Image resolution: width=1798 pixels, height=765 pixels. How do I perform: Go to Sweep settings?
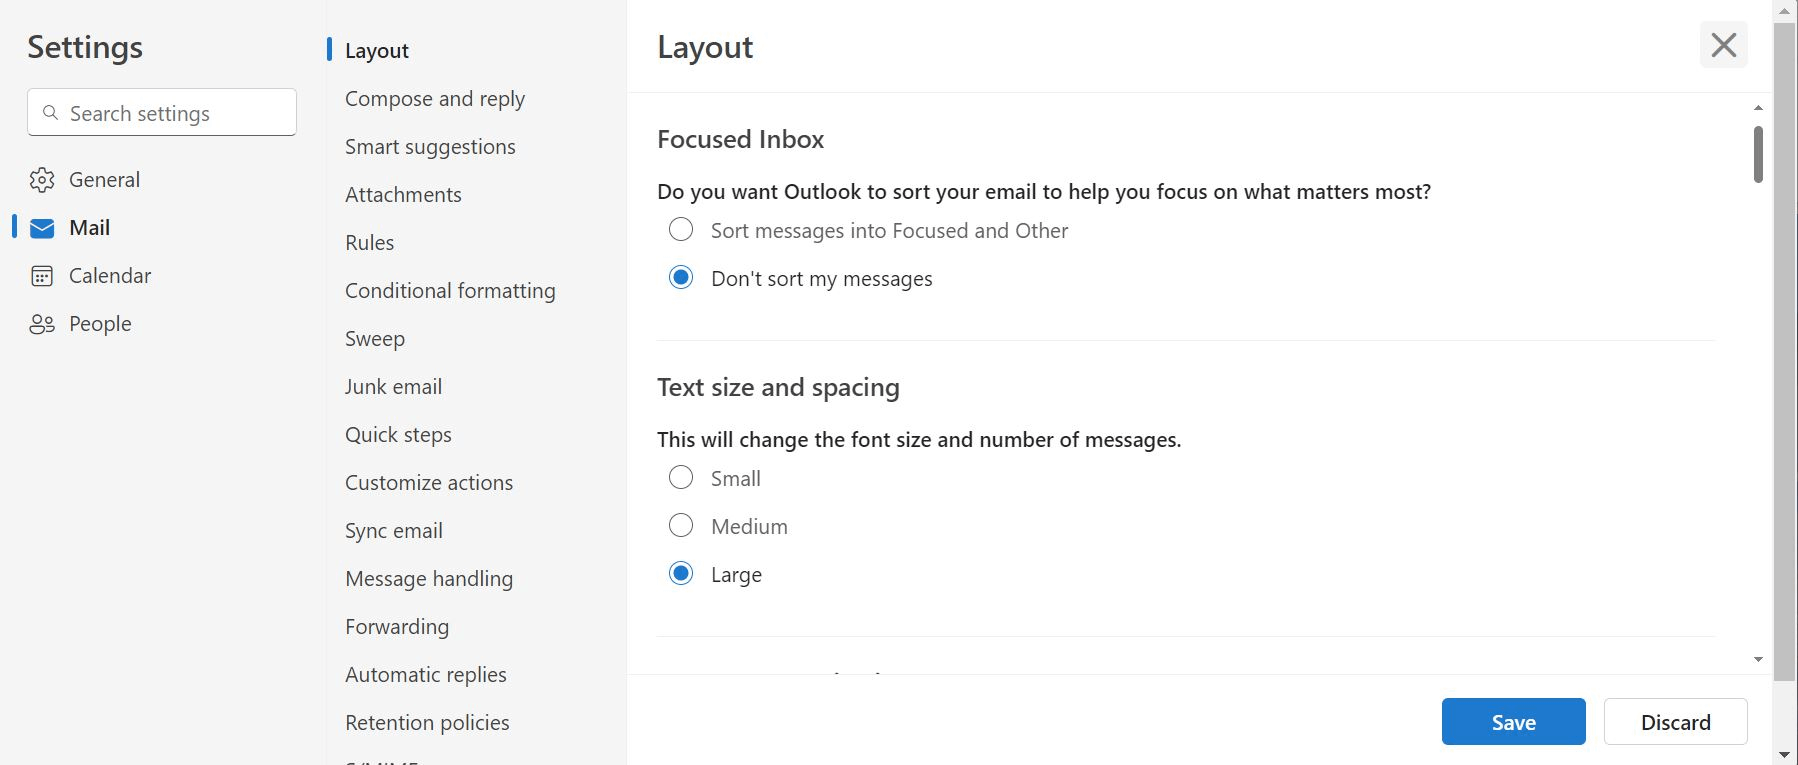pos(375,338)
